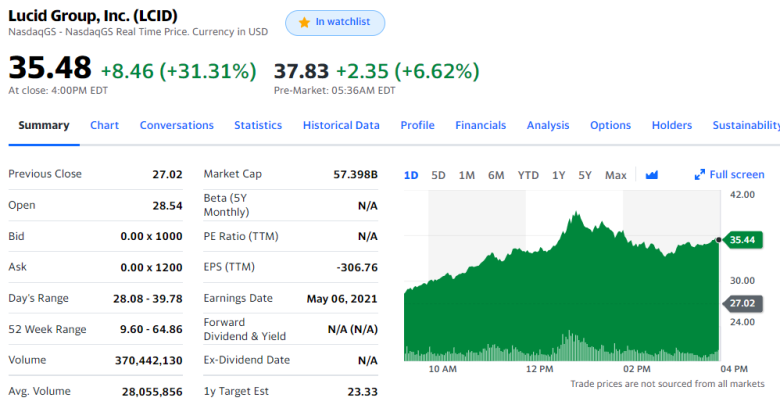Image resolution: width=780 pixels, height=412 pixels.
Task: Open the Historical Data tab
Action: (341, 125)
